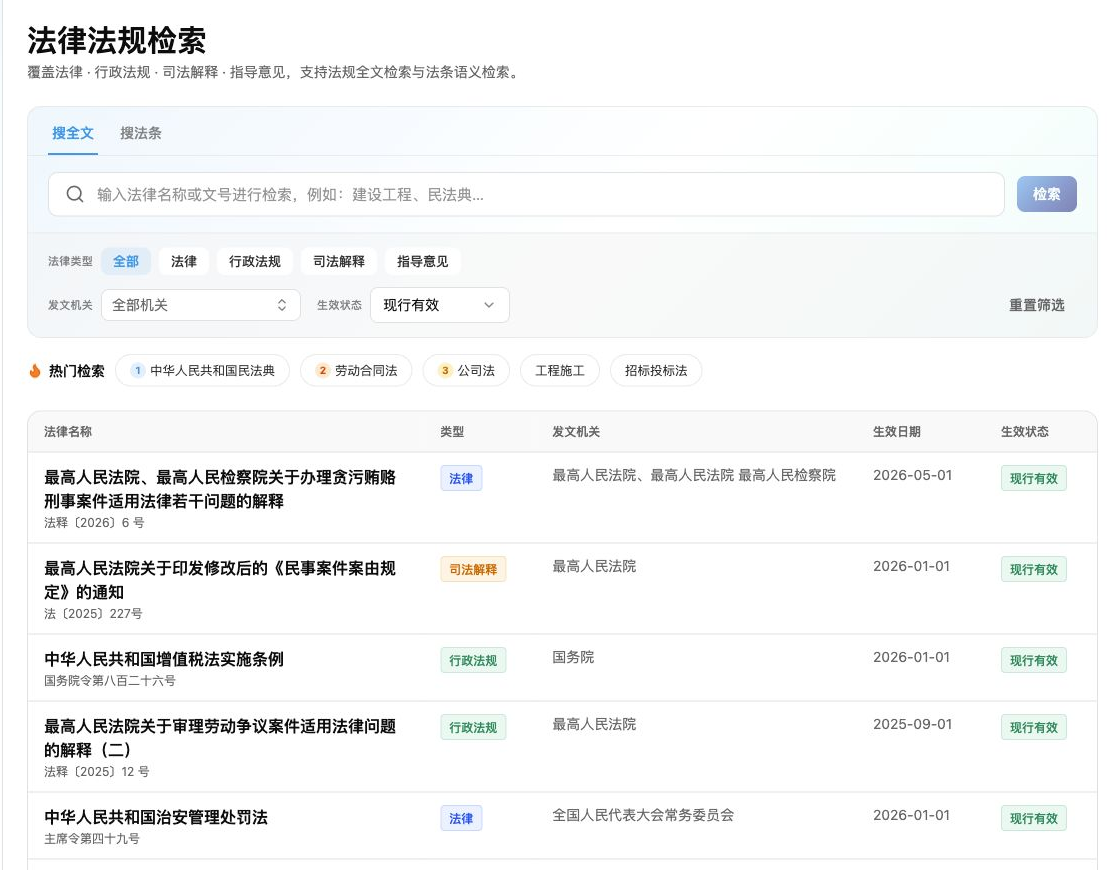Click 司法解释 tag on 民事案件案由 row

coord(473,569)
